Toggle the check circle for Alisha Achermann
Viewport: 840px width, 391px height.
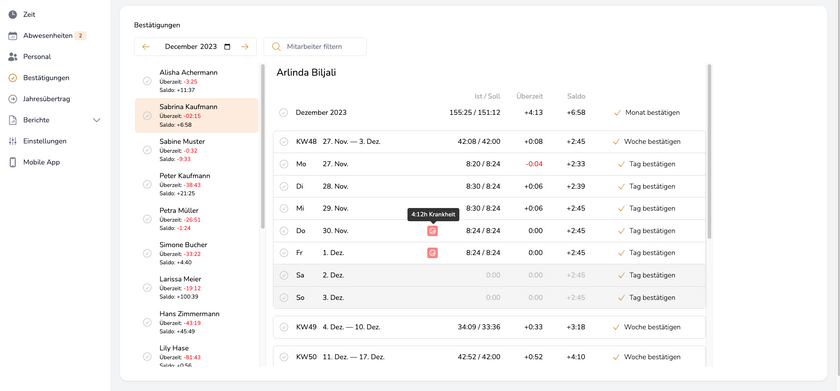[147, 81]
